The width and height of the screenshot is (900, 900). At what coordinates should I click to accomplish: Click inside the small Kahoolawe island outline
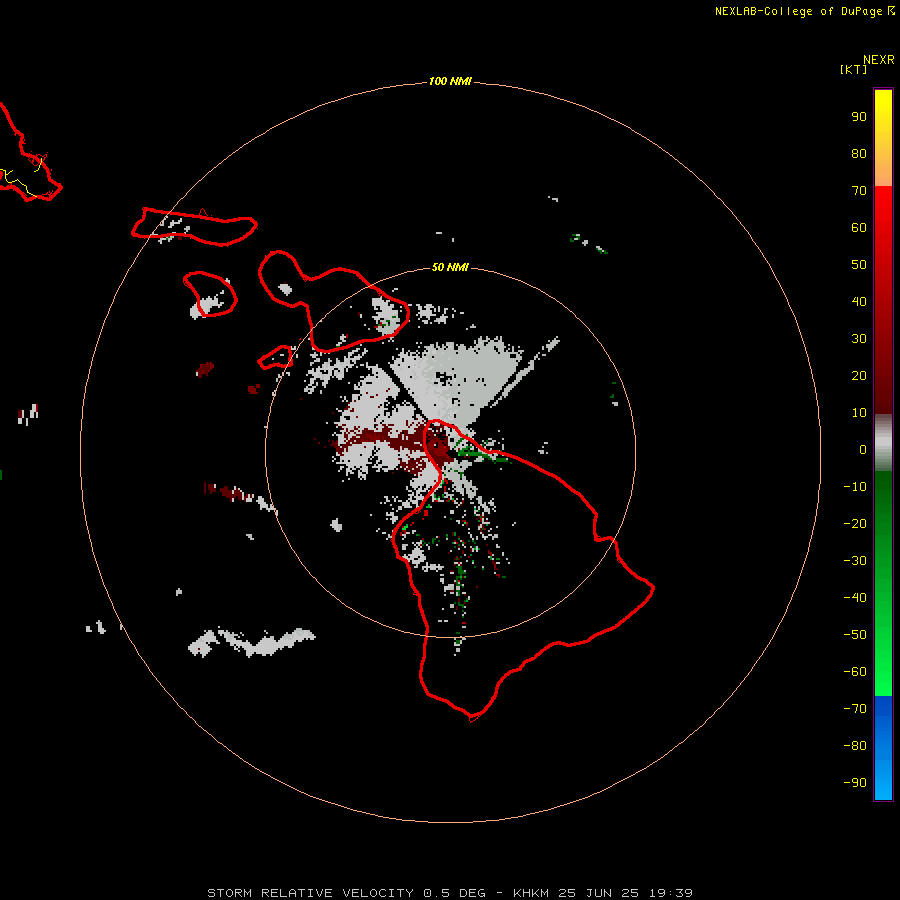tap(276, 358)
